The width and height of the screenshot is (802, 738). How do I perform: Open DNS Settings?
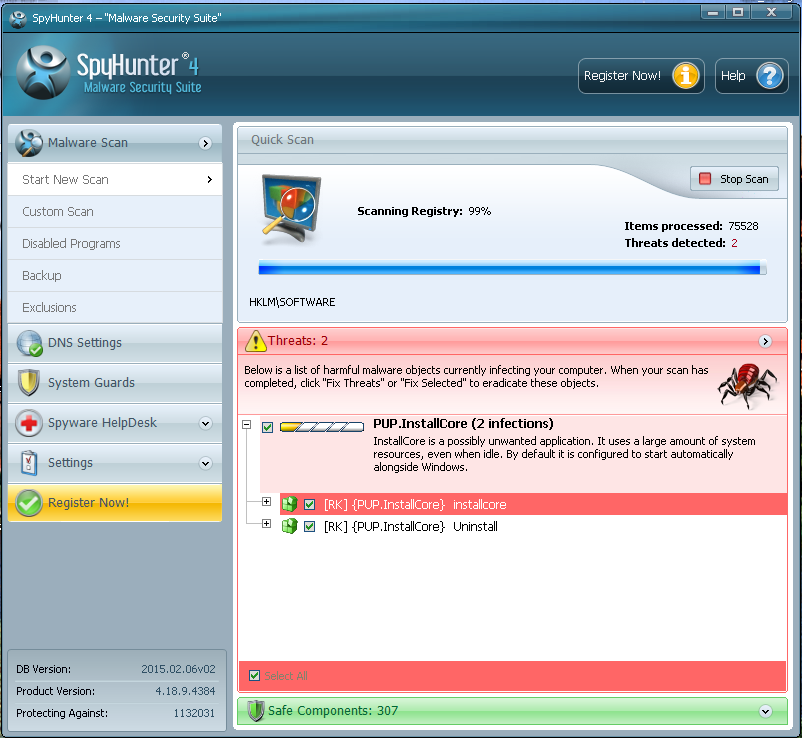coord(115,343)
